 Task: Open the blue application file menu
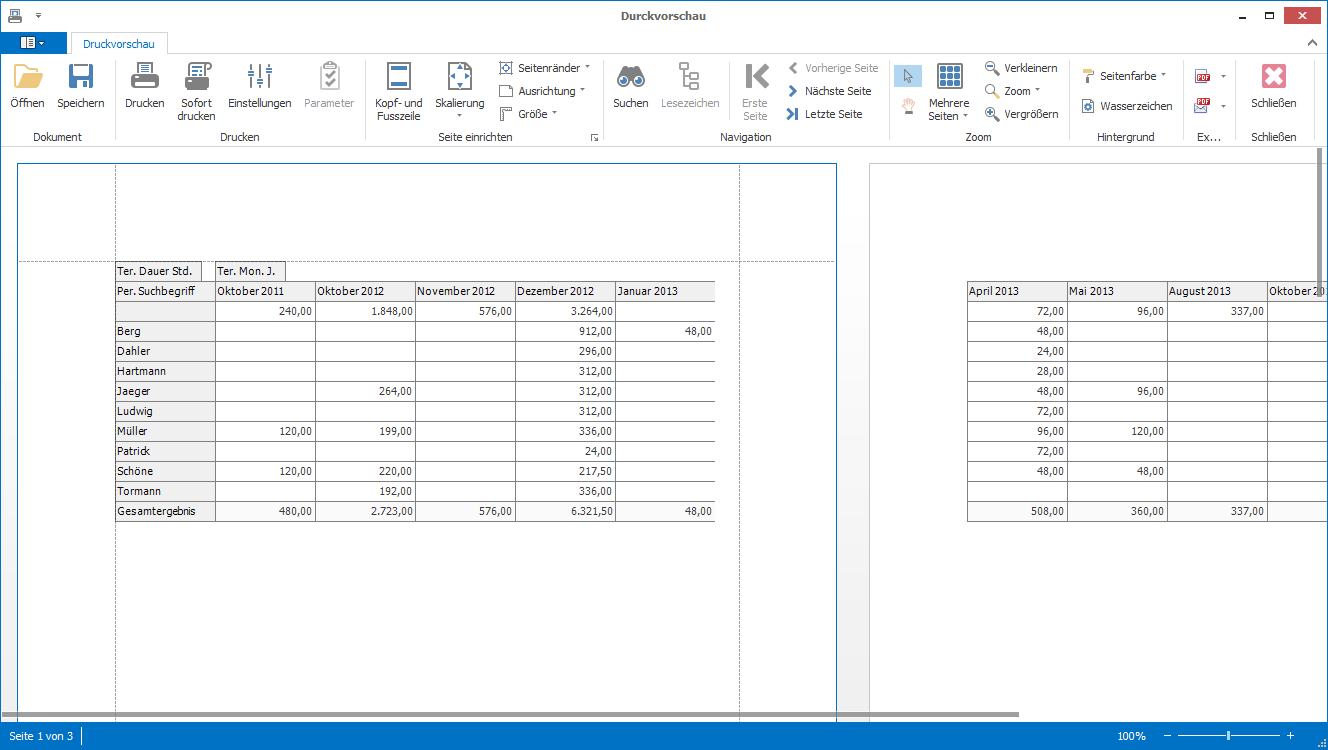coord(33,43)
